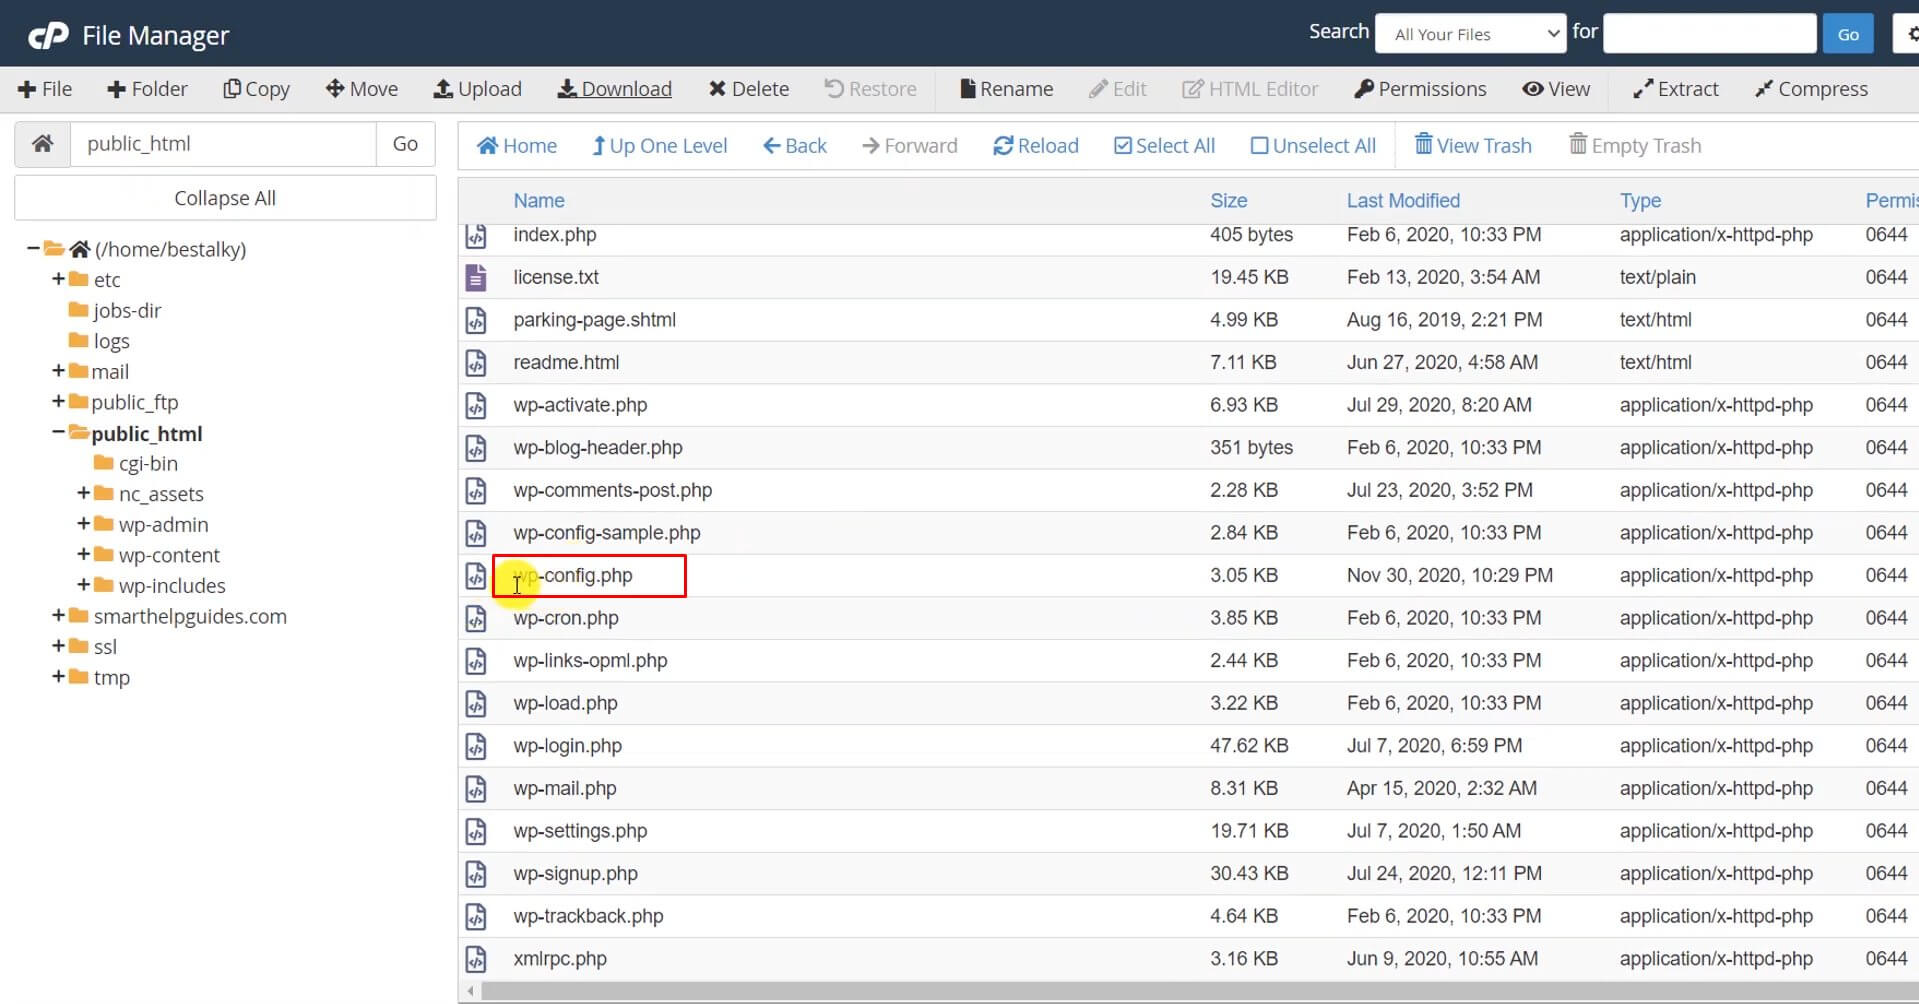Select parking-page.shtml file
Screen dimensions: 1919x1004
point(595,320)
